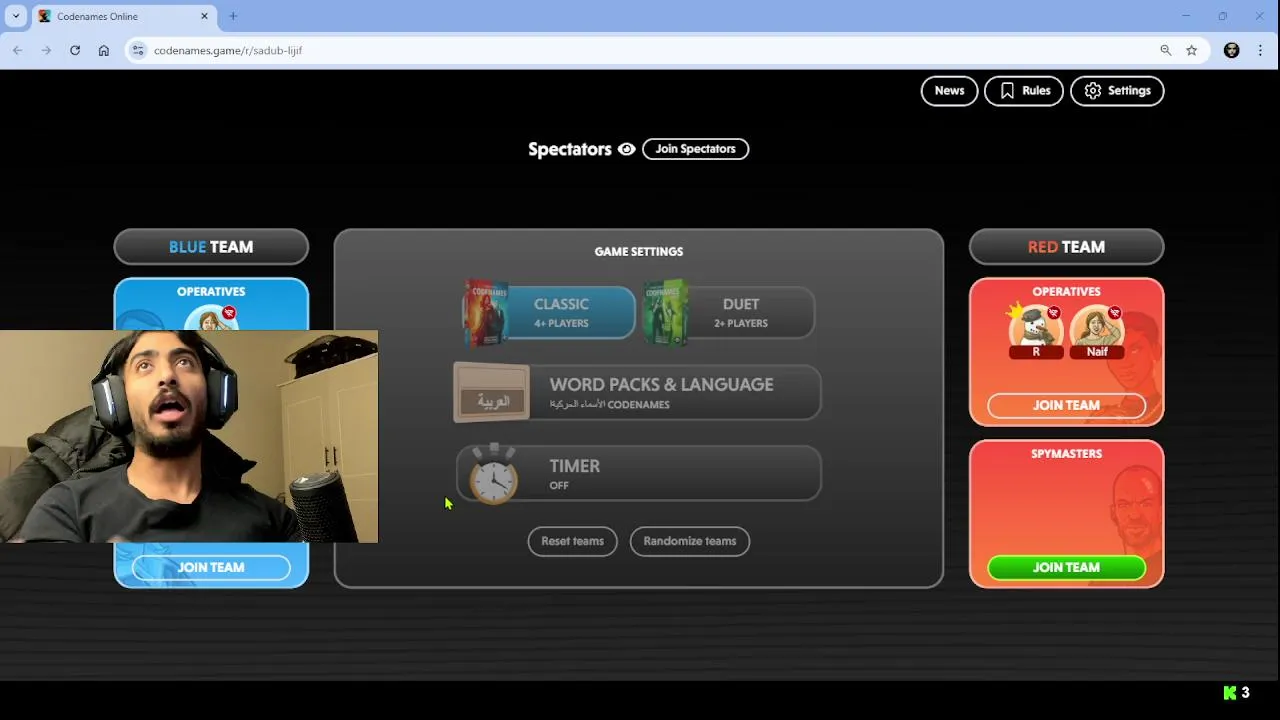Bookmark this page with star
The image size is (1280, 720).
pyautogui.click(x=1192, y=50)
